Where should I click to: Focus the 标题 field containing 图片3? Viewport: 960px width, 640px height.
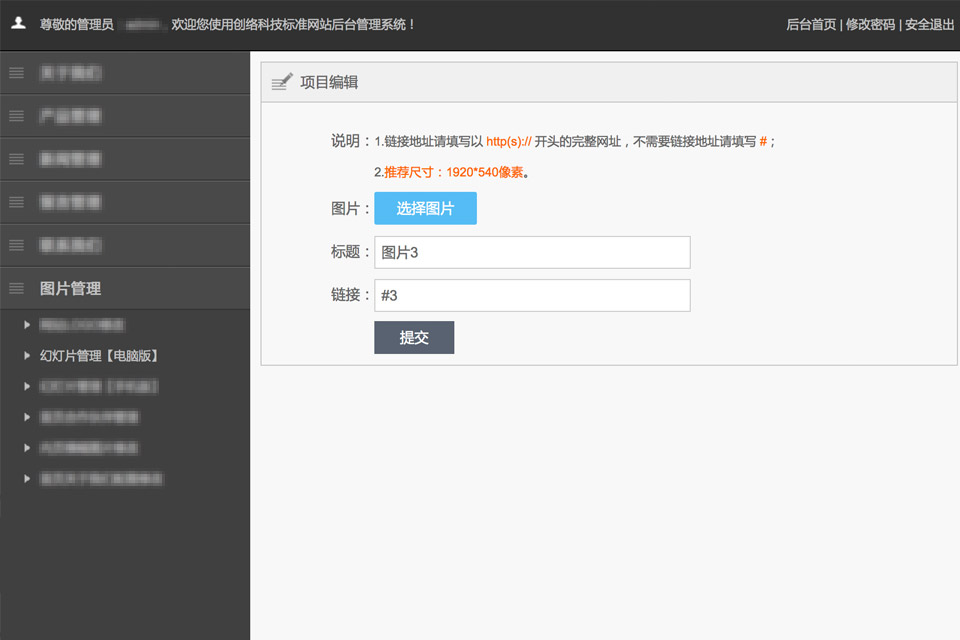[x=532, y=252]
